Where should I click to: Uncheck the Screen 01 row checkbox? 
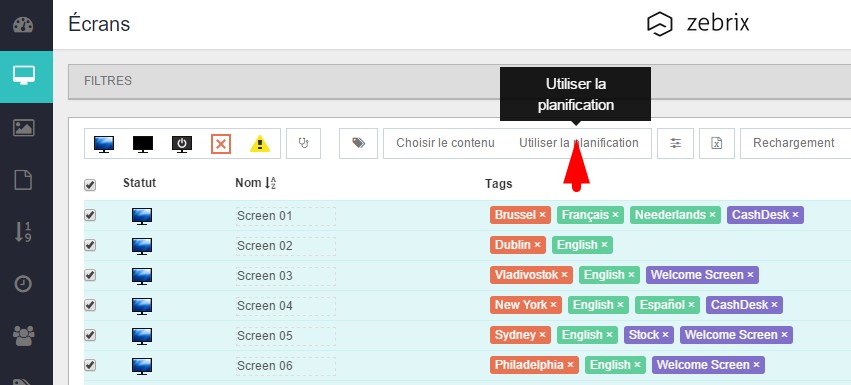coord(90,215)
